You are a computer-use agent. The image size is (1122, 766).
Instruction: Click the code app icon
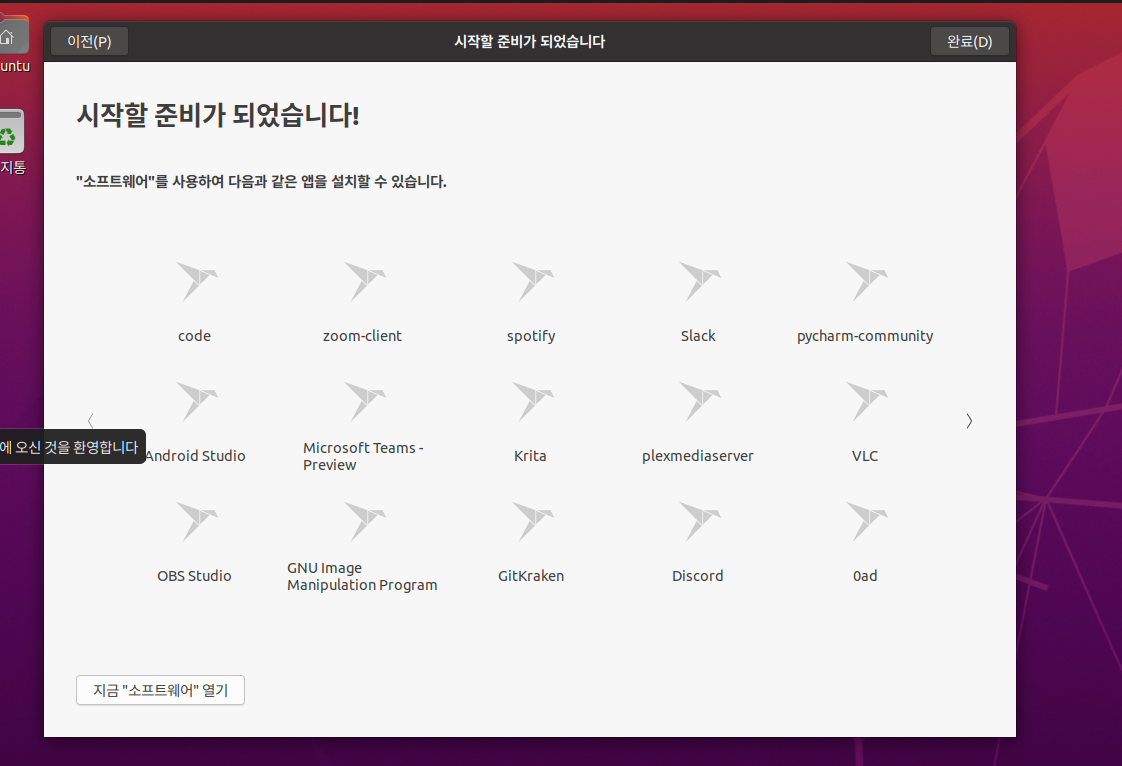tap(196, 281)
